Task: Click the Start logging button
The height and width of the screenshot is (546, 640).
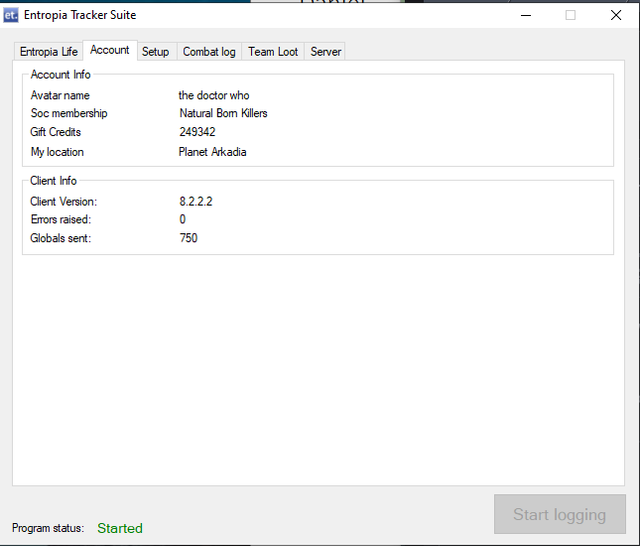Action: pyautogui.click(x=560, y=514)
